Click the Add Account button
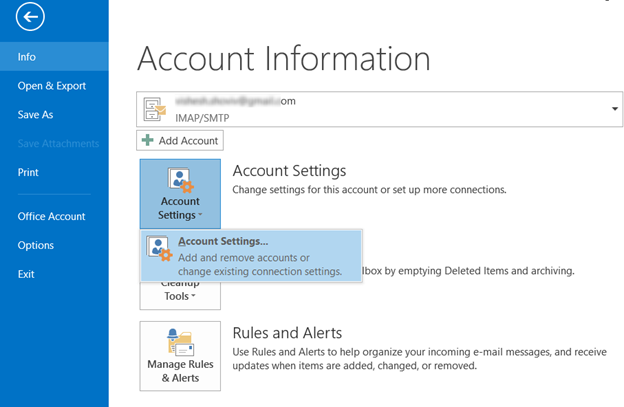Viewport: 624px width, 407px height. point(180,140)
